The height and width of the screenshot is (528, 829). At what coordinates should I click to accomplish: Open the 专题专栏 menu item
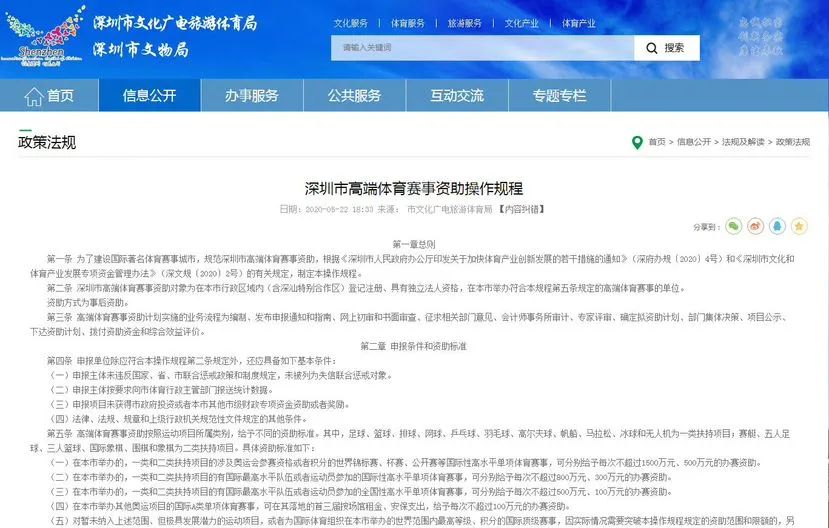pos(559,96)
